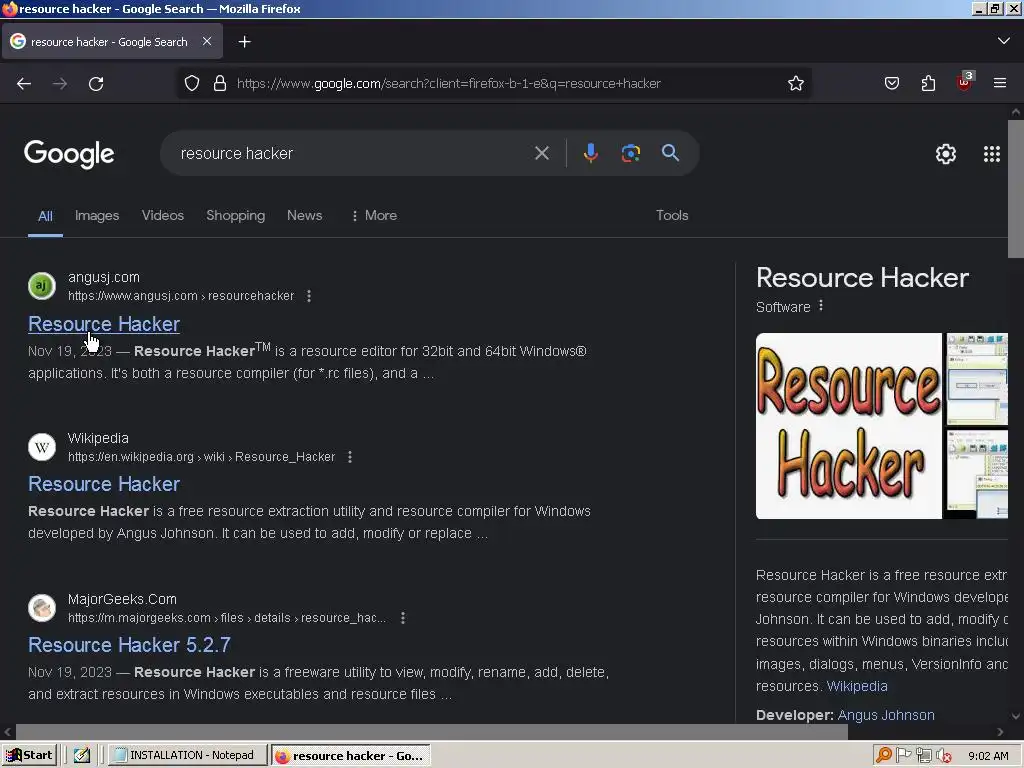1024x768 pixels.
Task: Select the All results tab
Action: click(45, 216)
